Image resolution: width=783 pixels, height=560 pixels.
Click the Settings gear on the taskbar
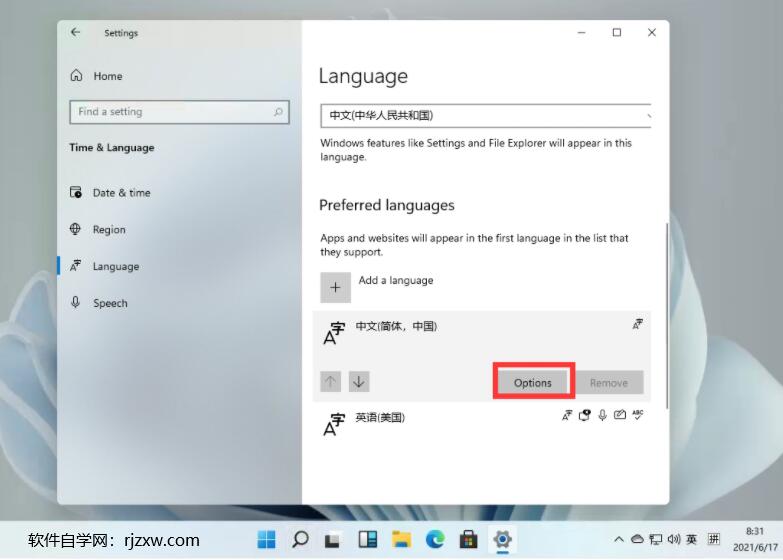pos(502,540)
